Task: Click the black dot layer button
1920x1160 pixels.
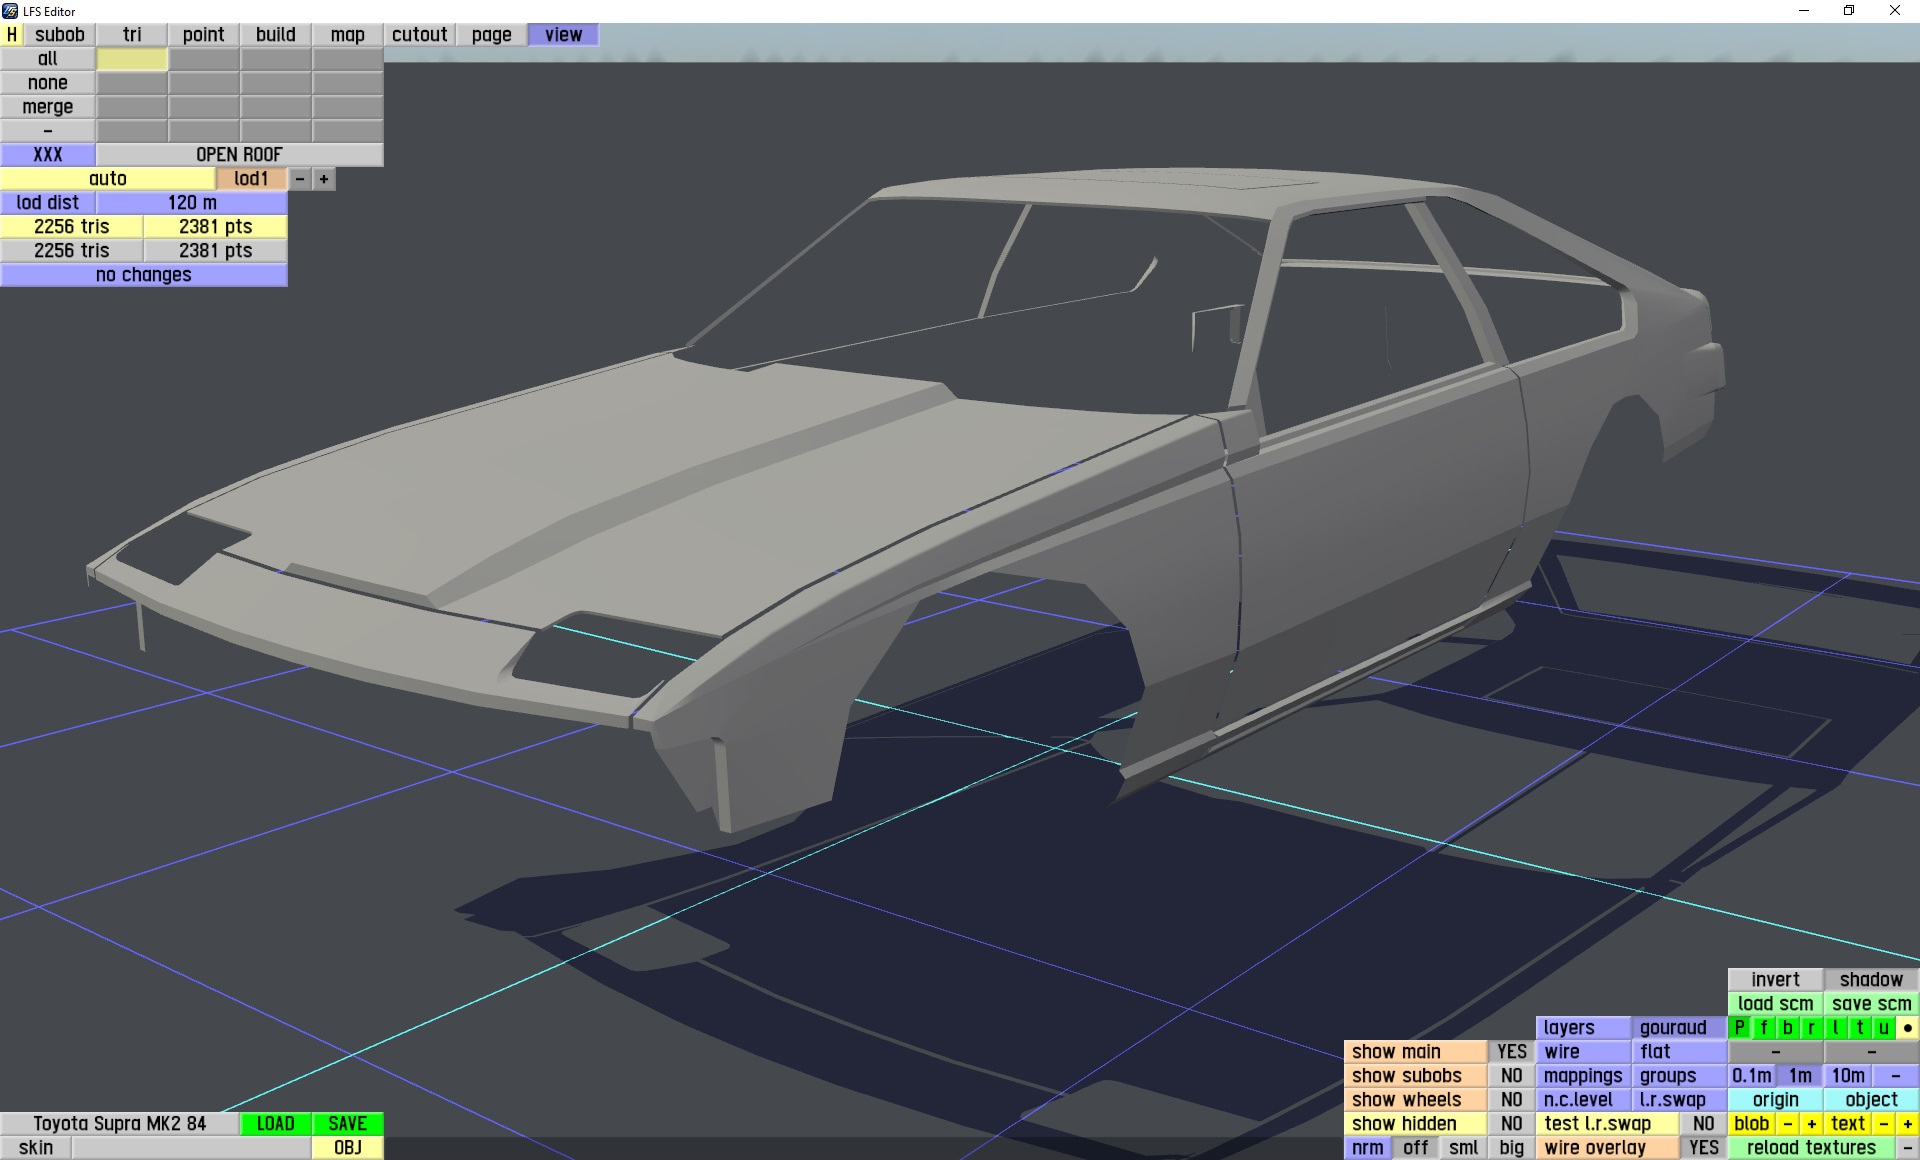Action: (x=1907, y=1028)
